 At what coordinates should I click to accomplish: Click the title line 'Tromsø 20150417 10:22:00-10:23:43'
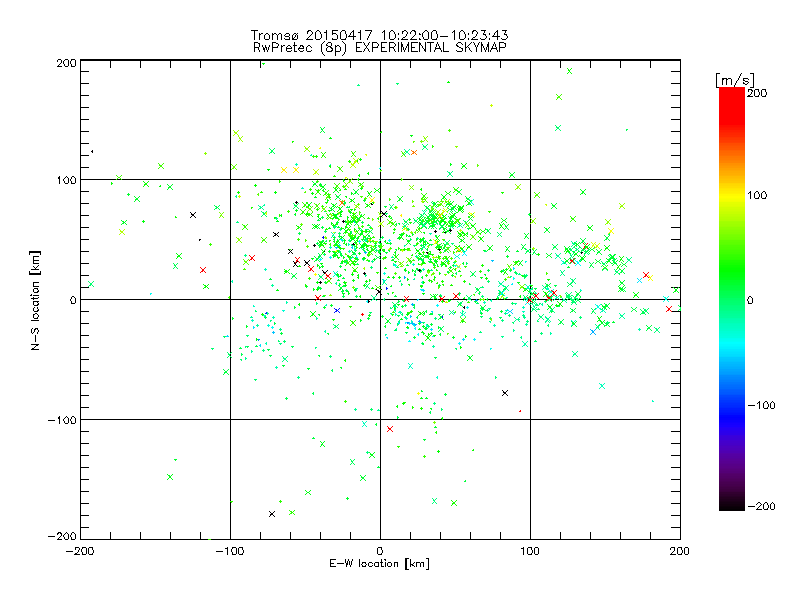(379, 35)
